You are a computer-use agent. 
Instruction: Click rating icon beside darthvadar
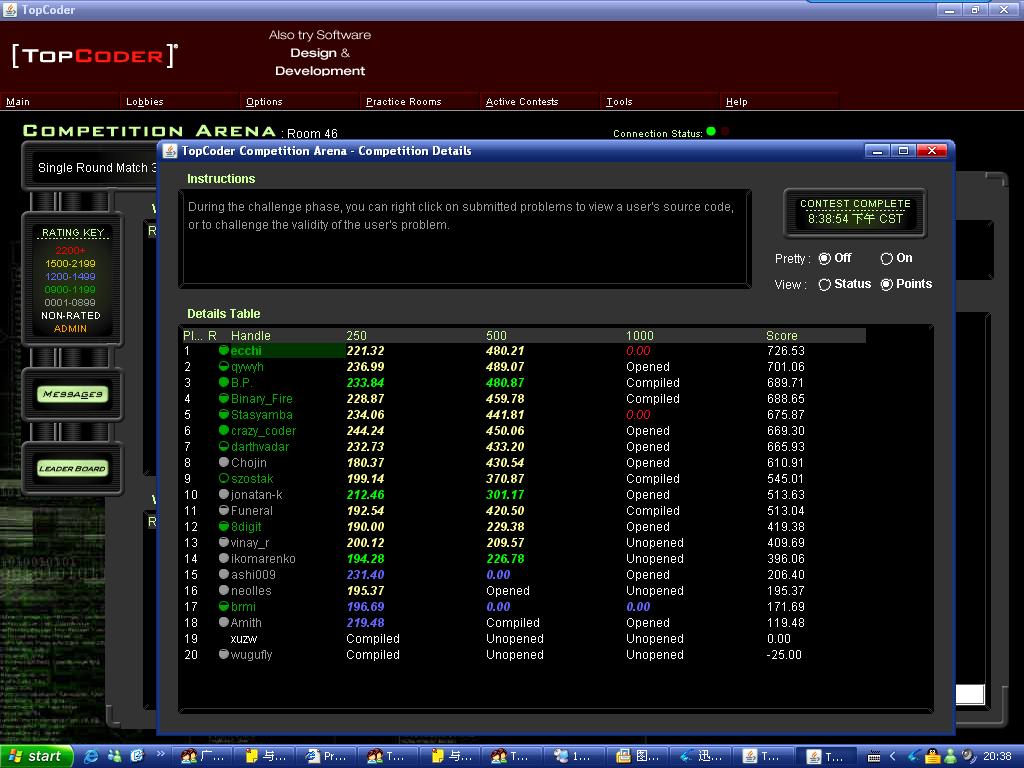pos(223,447)
